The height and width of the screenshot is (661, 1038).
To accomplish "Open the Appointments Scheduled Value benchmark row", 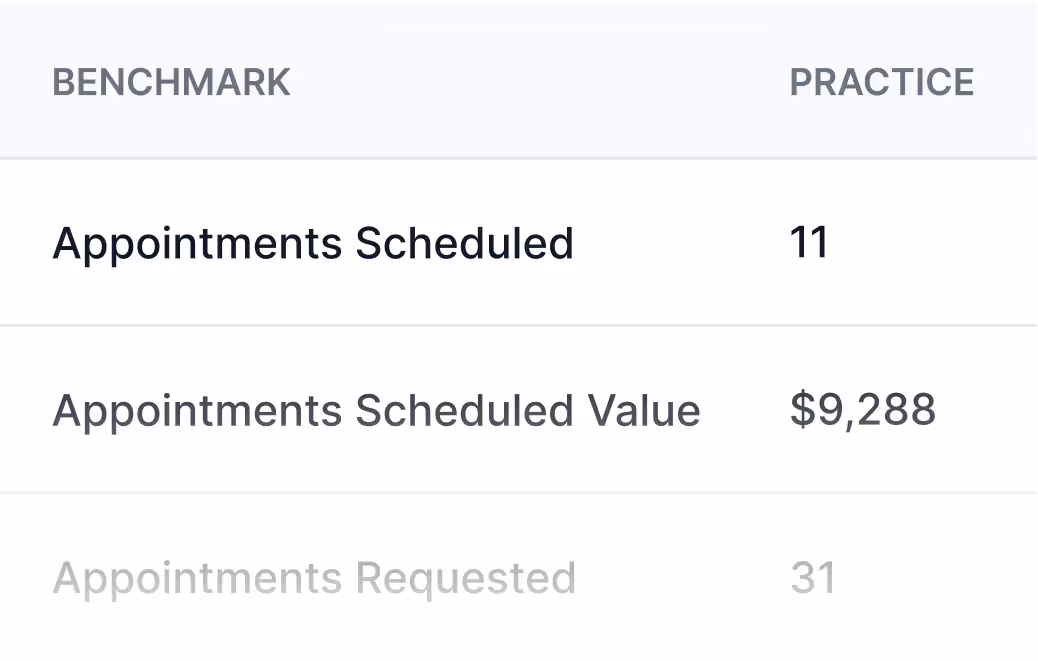I will pos(518,410).
